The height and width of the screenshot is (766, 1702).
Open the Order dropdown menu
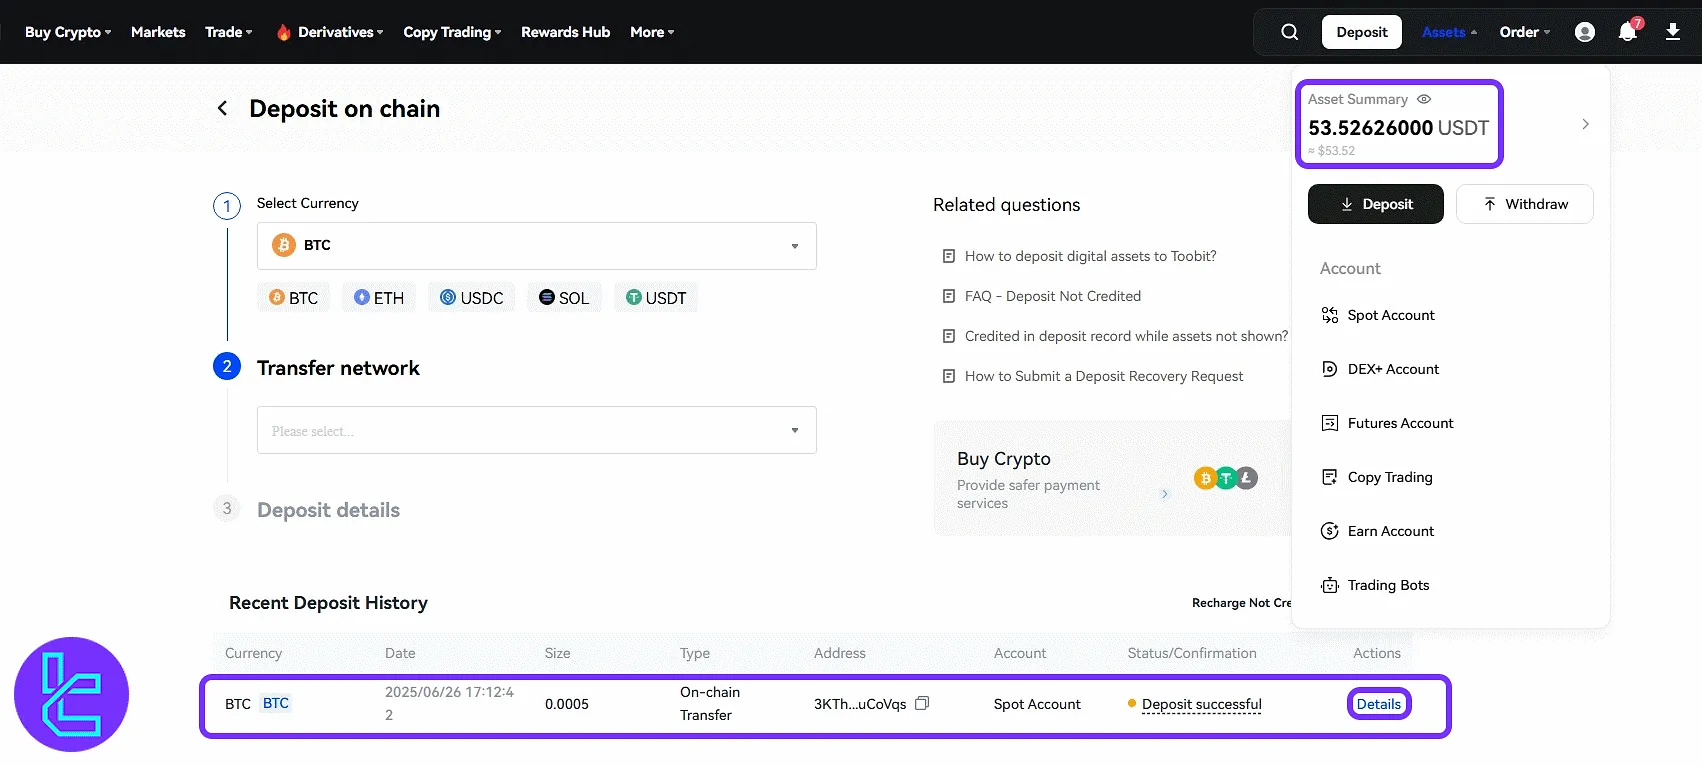[x=1525, y=32]
